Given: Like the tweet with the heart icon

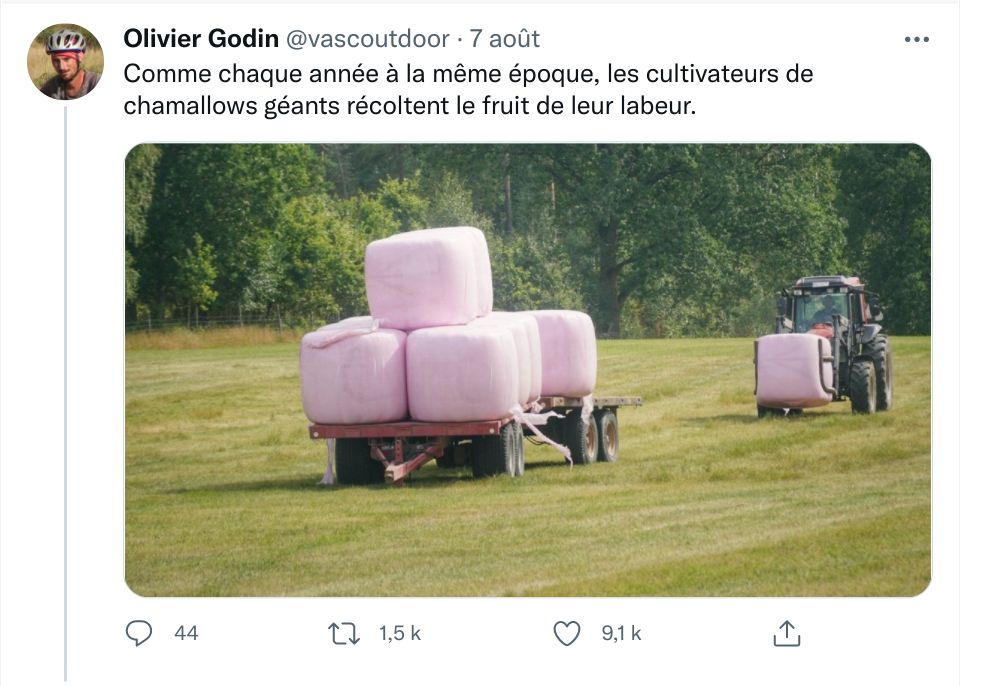Looking at the screenshot, I should [567, 633].
